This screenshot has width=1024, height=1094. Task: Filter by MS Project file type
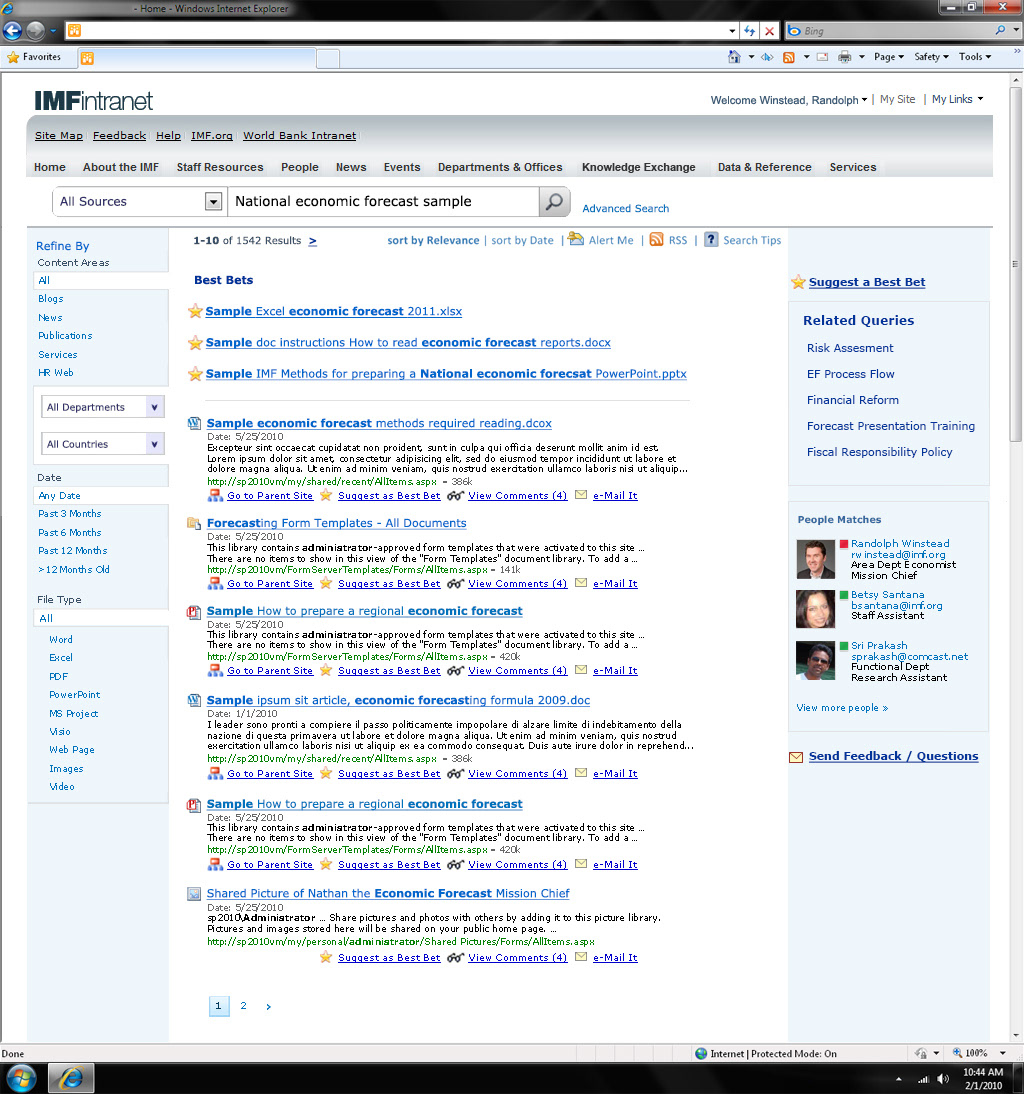tap(73, 713)
